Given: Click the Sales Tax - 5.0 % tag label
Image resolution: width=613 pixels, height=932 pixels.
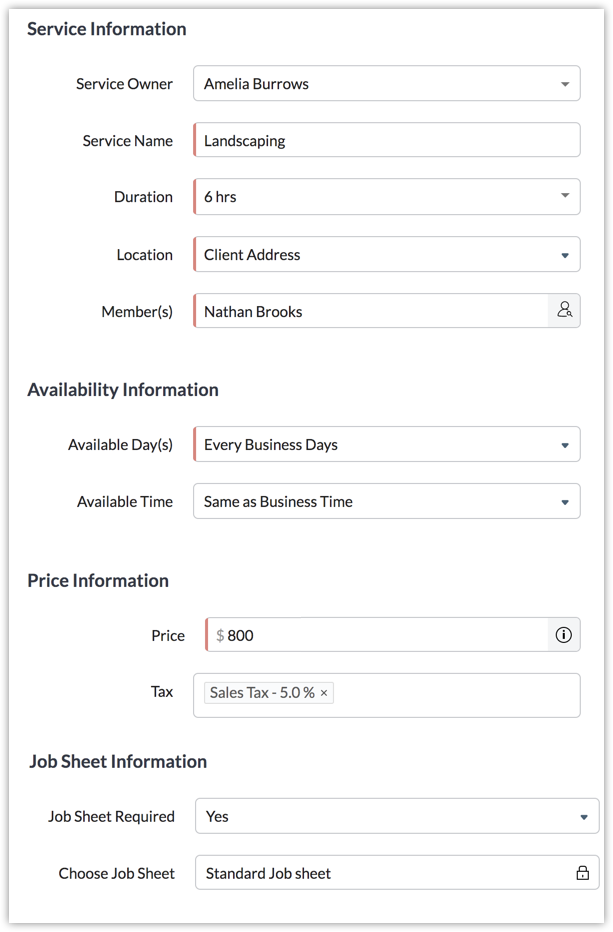Looking at the screenshot, I should coord(262,693).
